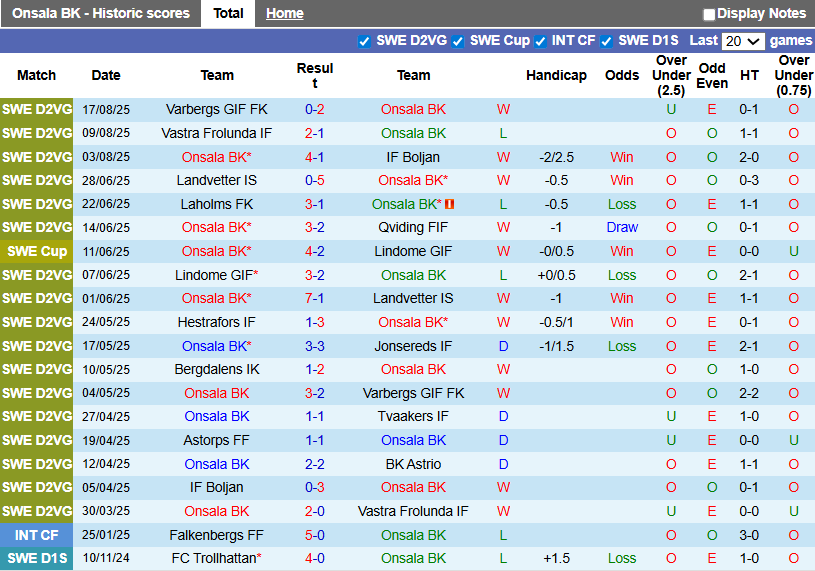Viewport: 815px width, 571px height.
Task: Click the Date column header
Action: 106,75
